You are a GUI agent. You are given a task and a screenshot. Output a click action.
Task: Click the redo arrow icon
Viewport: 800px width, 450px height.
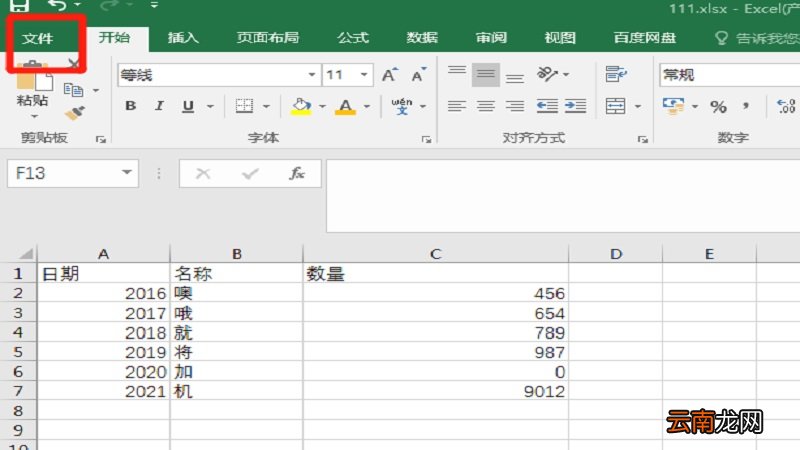(110, 6)
